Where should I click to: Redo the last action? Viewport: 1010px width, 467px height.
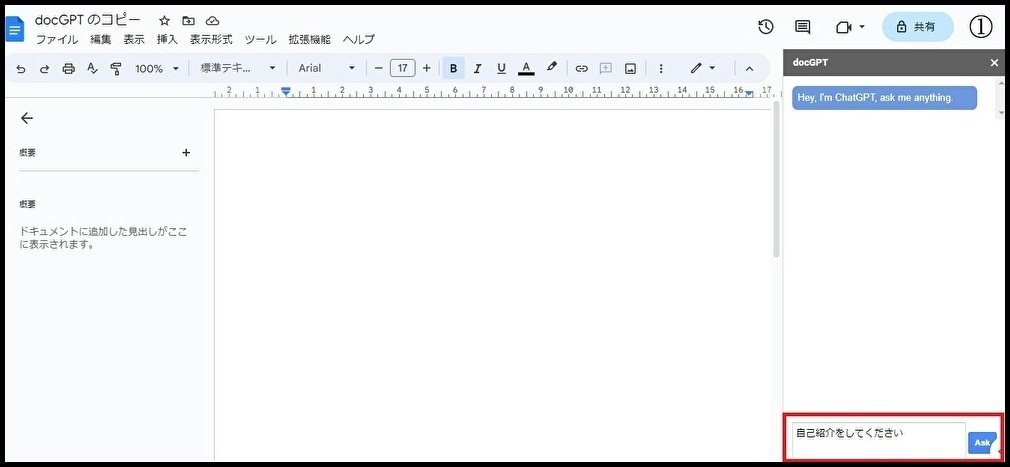coord(44,68)
